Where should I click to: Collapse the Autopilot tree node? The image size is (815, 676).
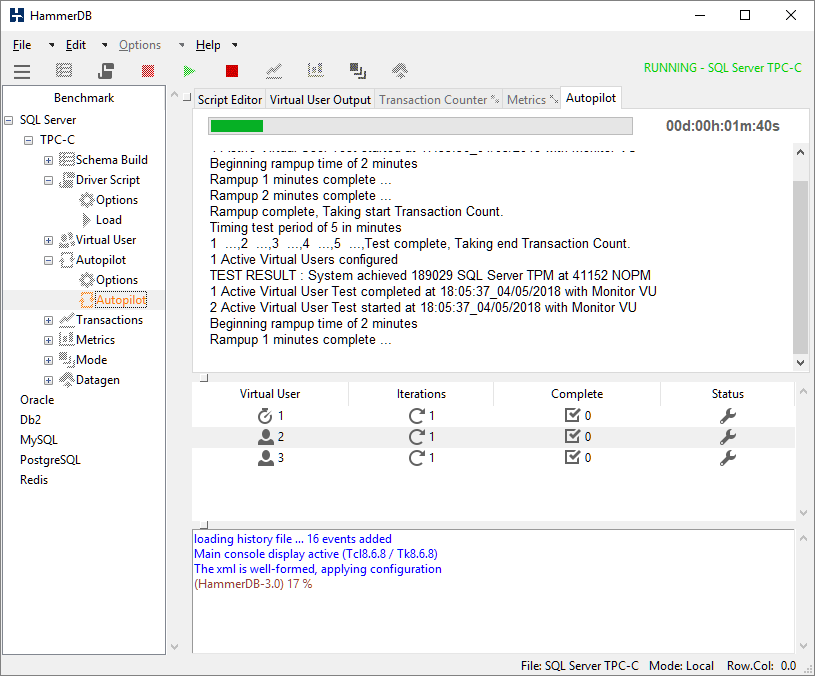tap(48, 260)
